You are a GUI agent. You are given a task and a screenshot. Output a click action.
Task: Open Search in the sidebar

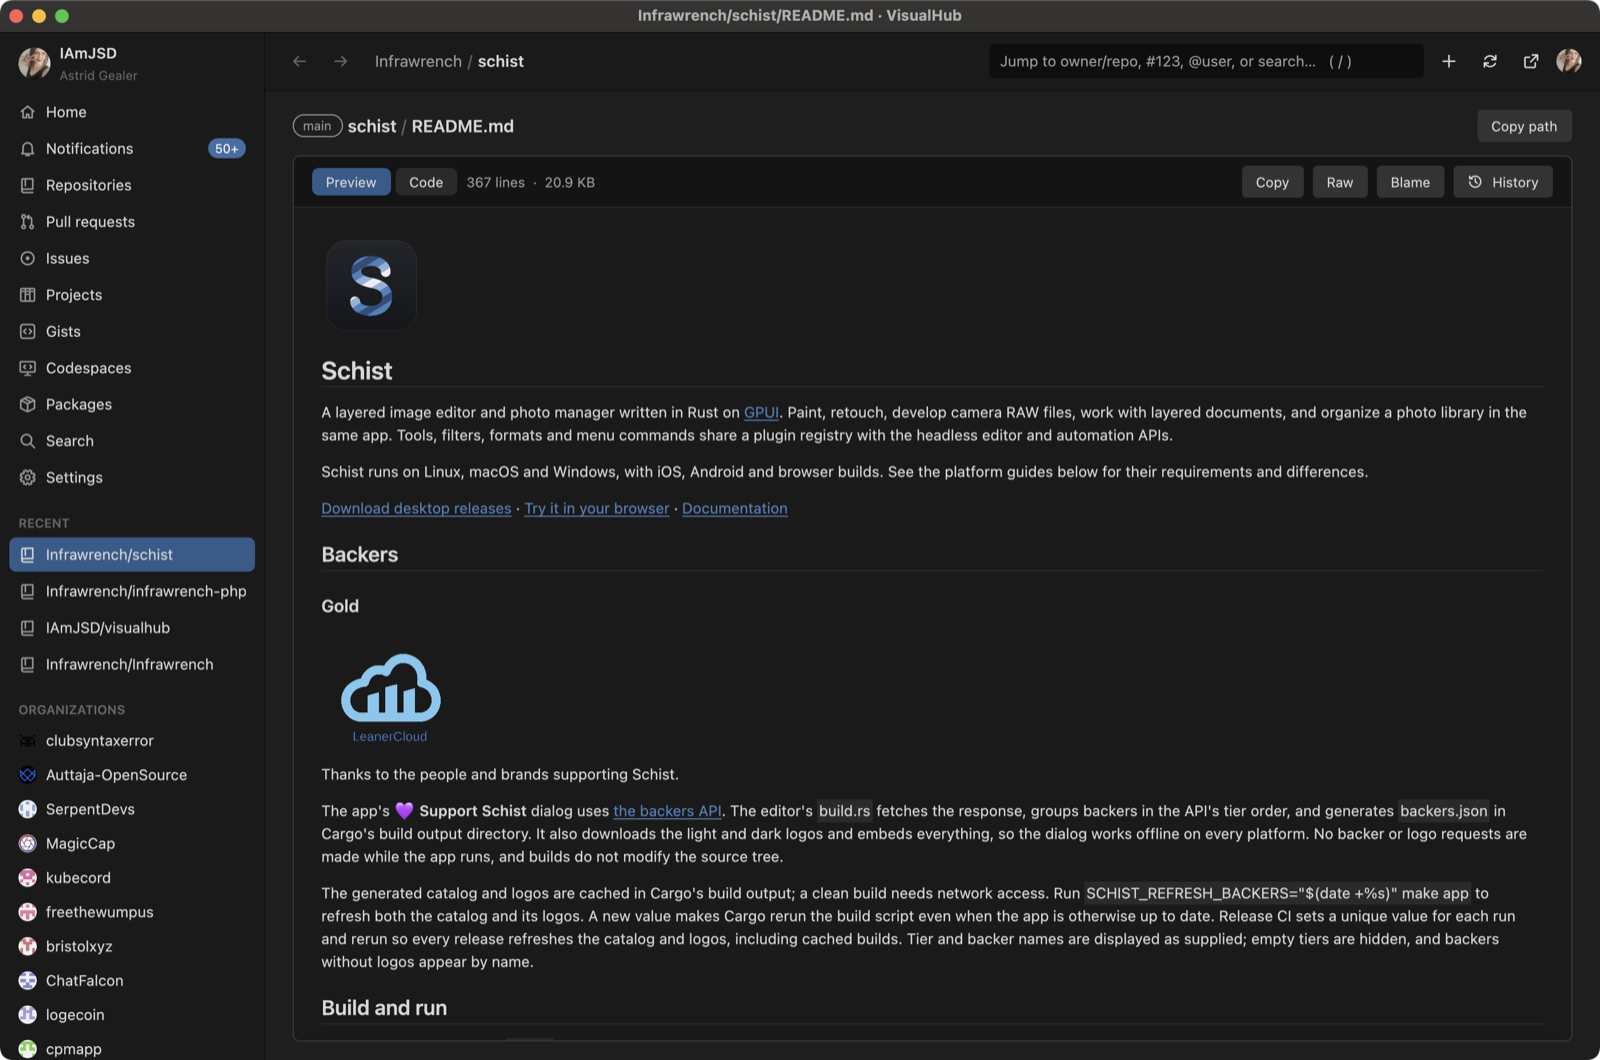(x=132, y=441)
